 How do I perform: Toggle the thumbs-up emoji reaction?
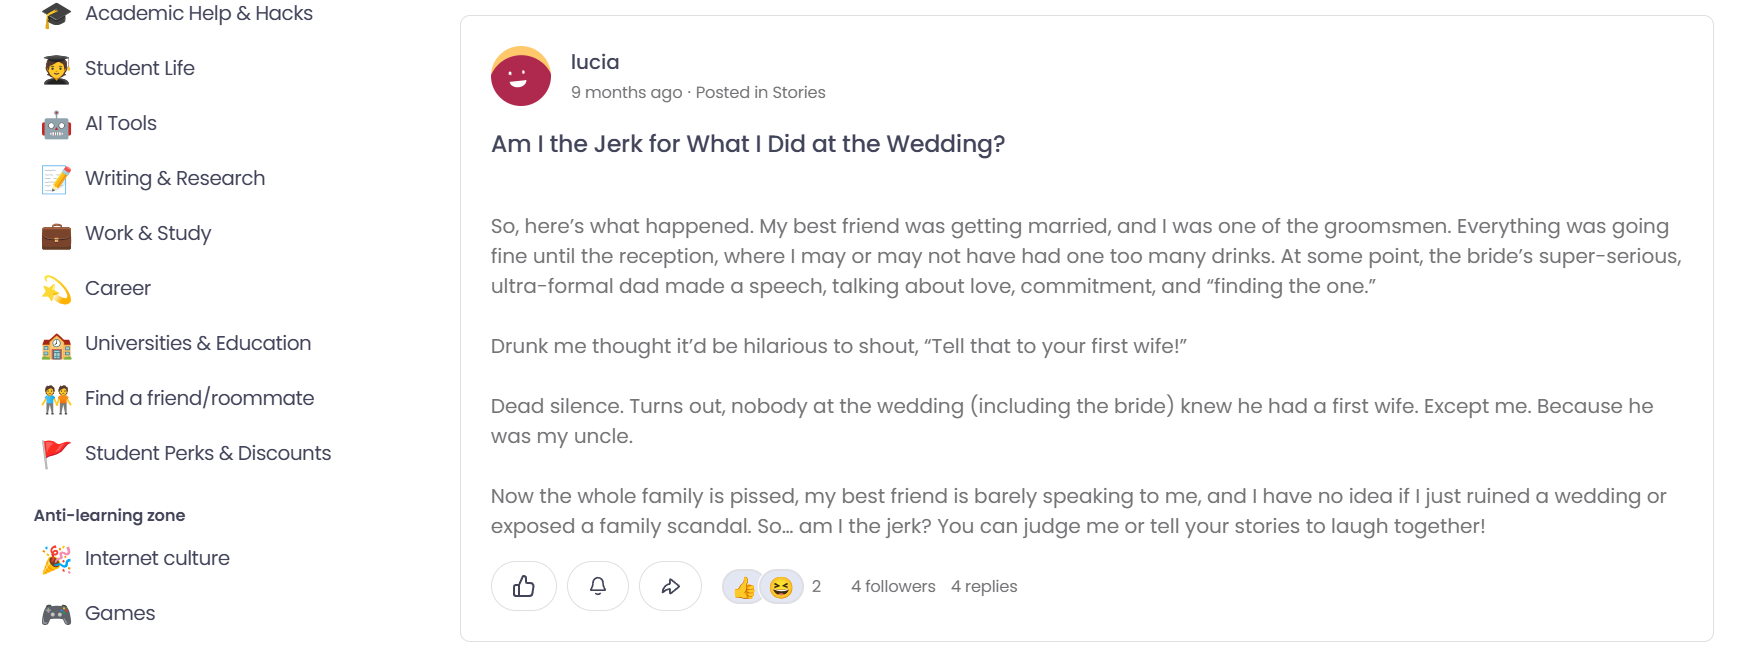(744, 586)
